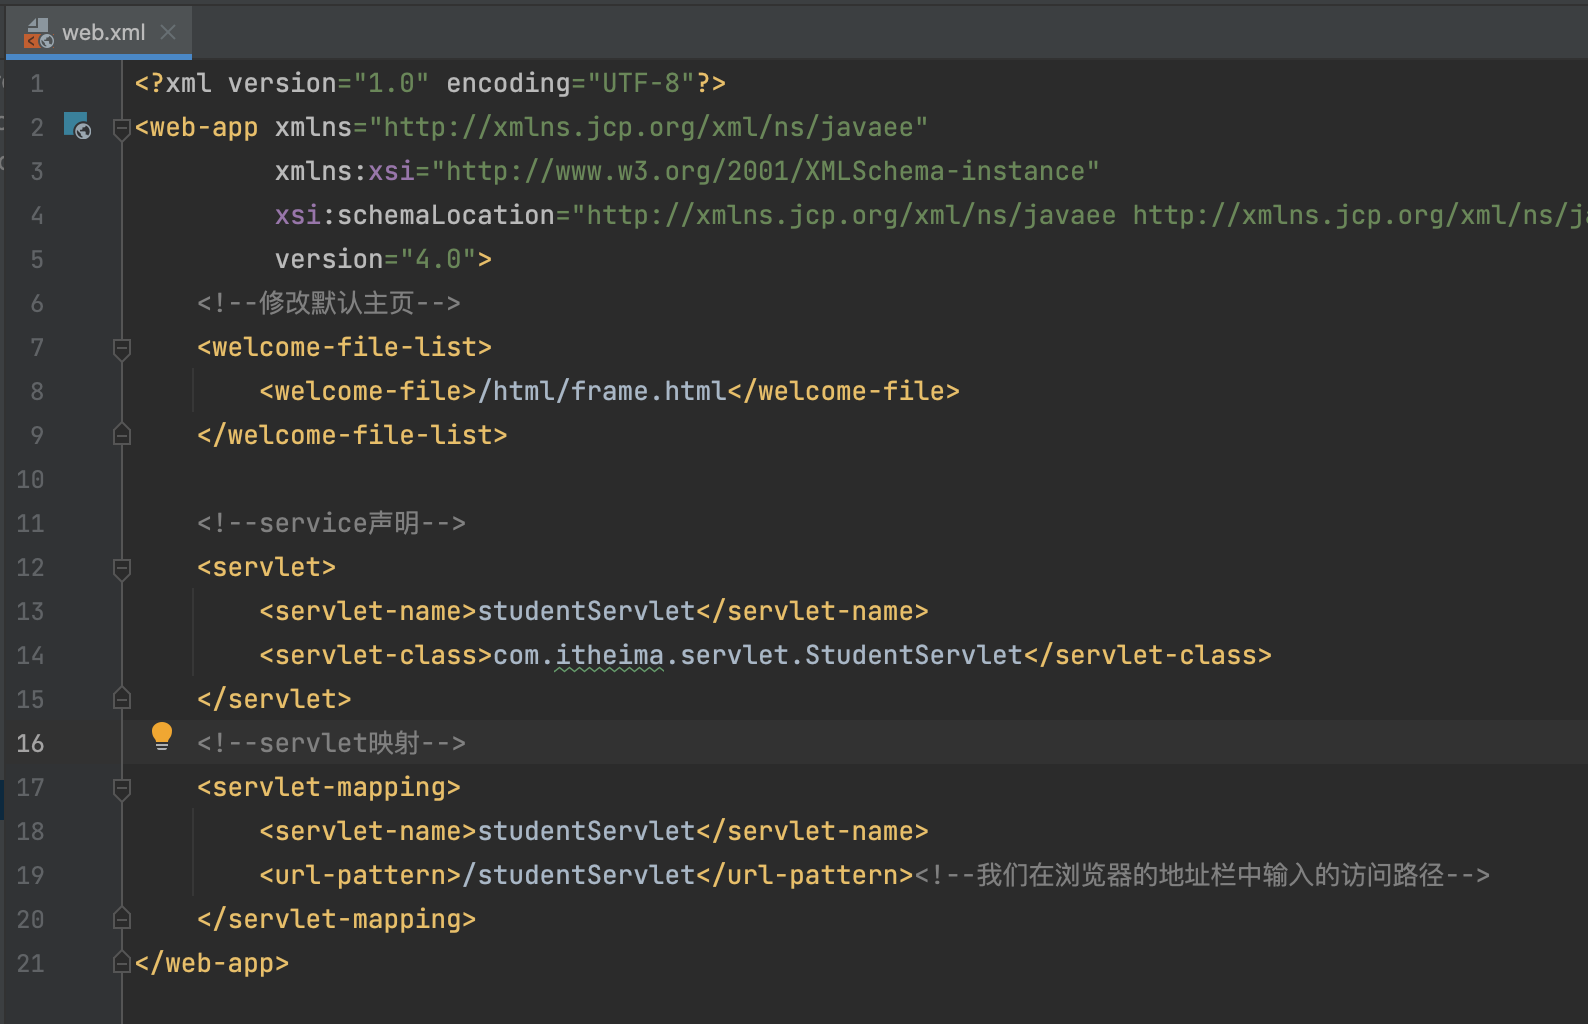Click line number 16 in the gutter
Screen dimensions: 1588x1024
30,743
